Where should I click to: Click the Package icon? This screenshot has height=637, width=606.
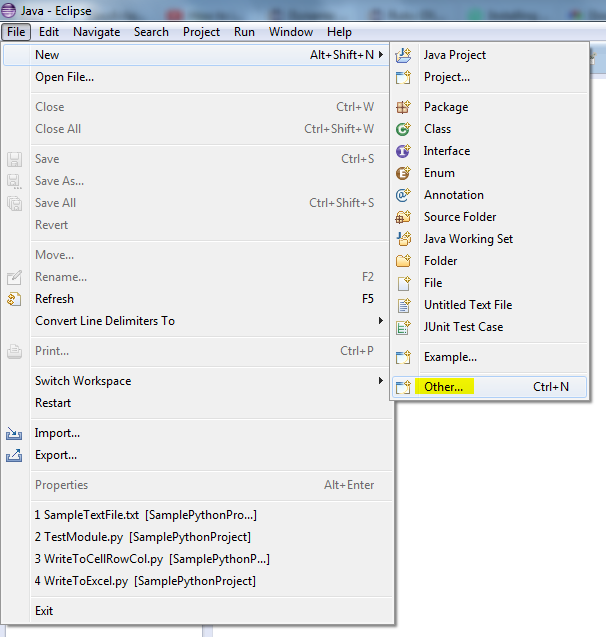tap(403, 107)
